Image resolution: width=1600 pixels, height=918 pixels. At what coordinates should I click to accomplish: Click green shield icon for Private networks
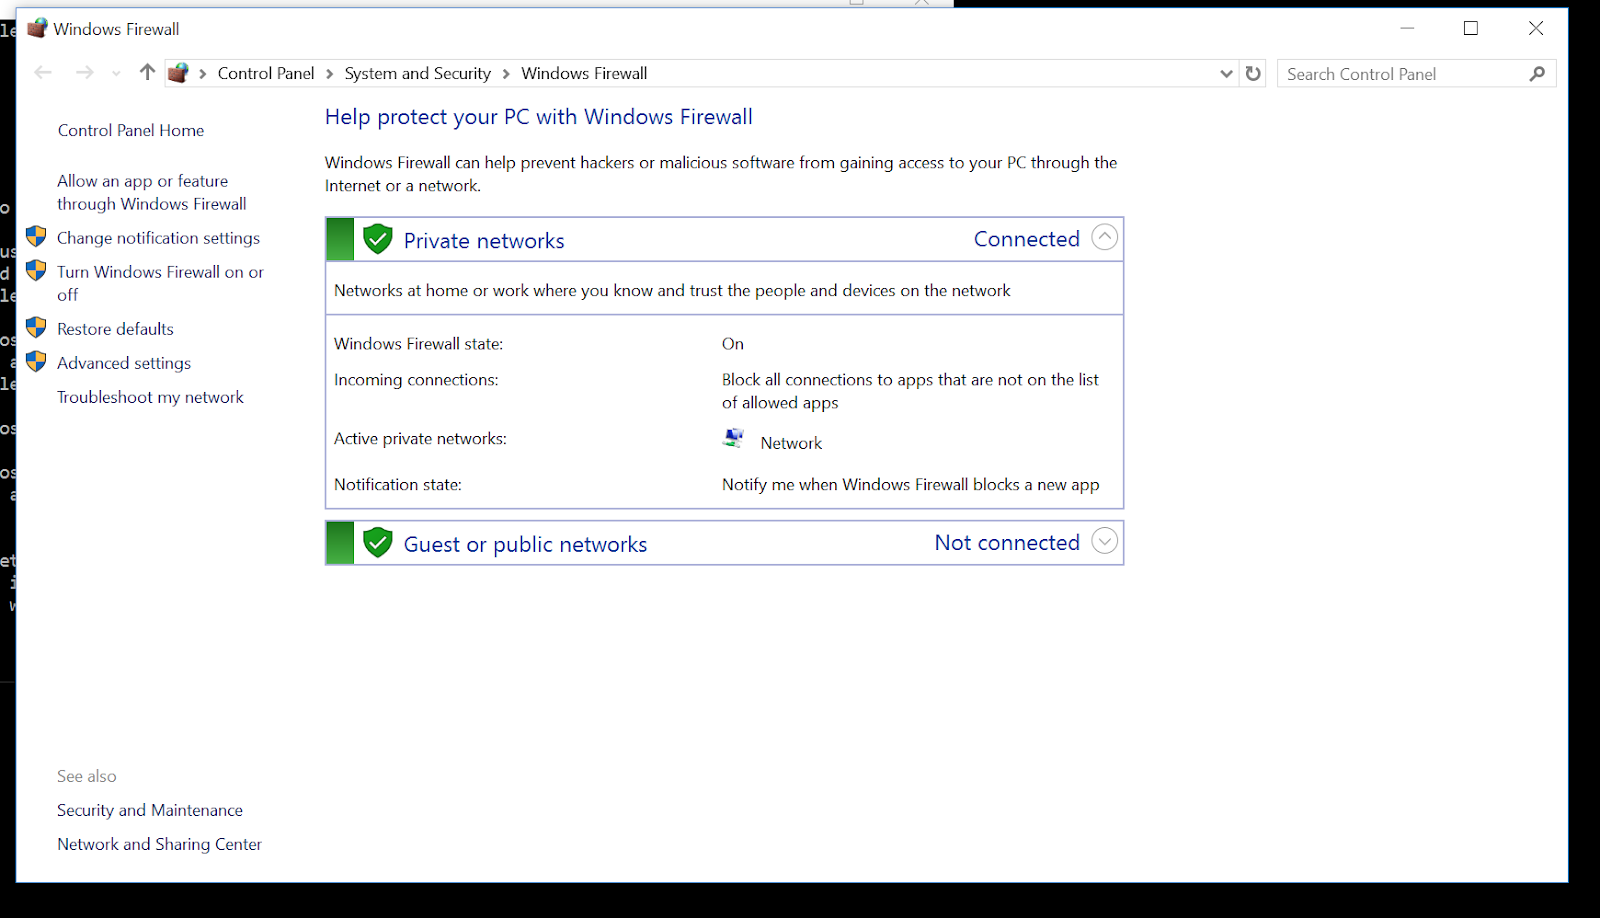coord(377,239)
